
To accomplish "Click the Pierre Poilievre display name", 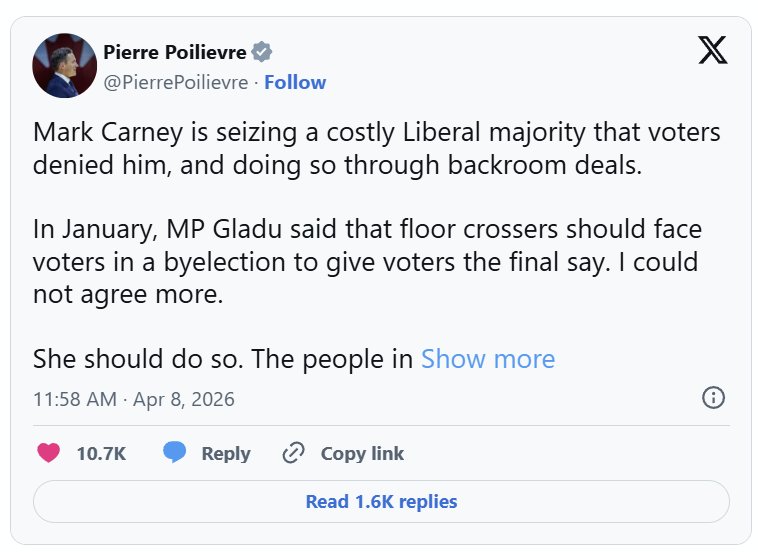I will tap(174, 53).
